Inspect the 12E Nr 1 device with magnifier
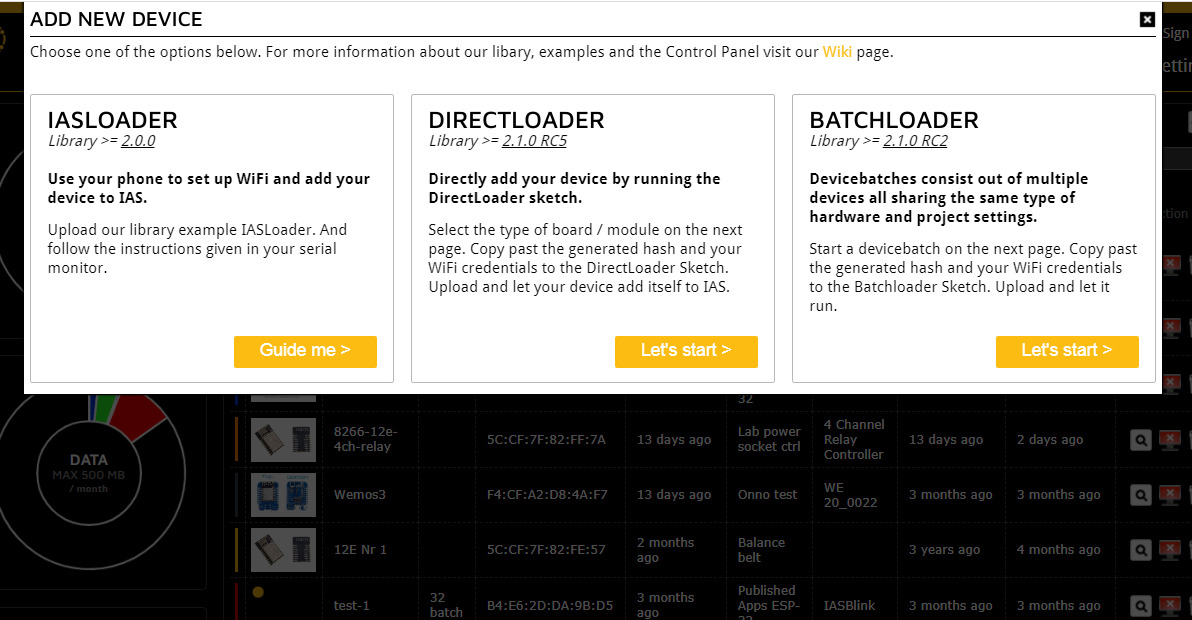This screenshot has width=1192, height=620. pyautogui.click(x=1140, y=550)
